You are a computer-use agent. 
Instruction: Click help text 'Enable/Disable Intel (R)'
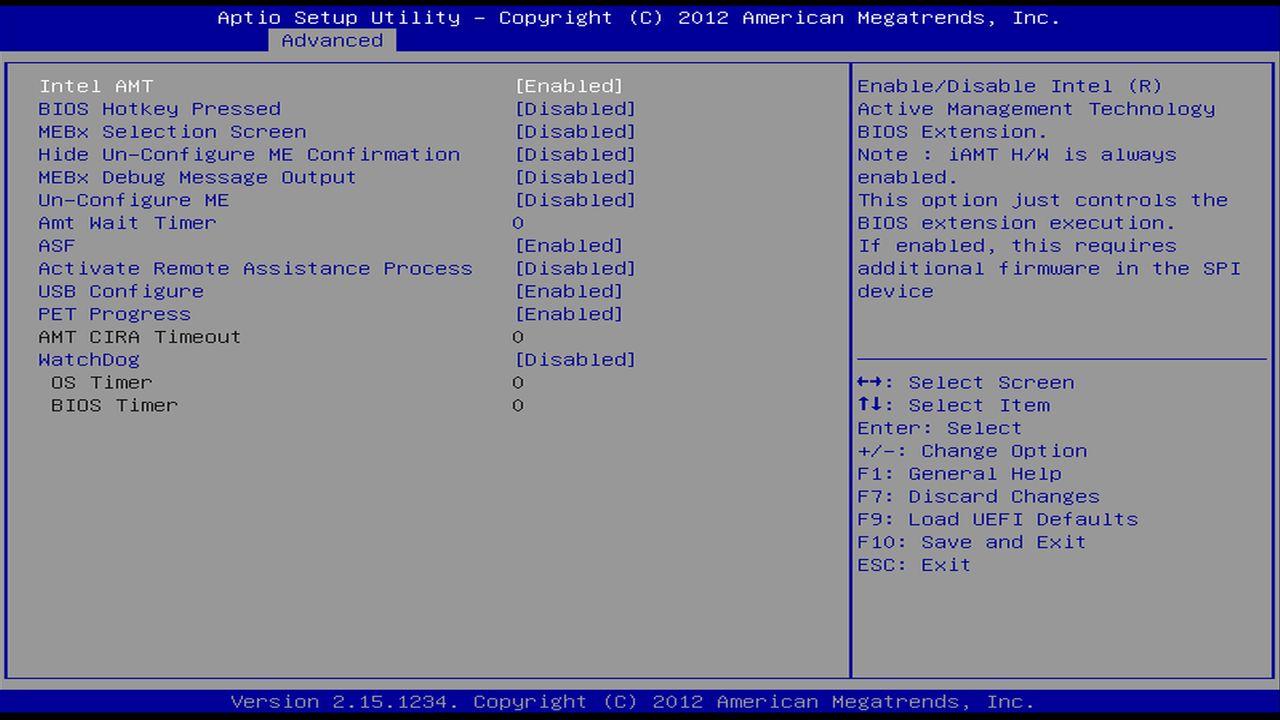(1010, 86)
